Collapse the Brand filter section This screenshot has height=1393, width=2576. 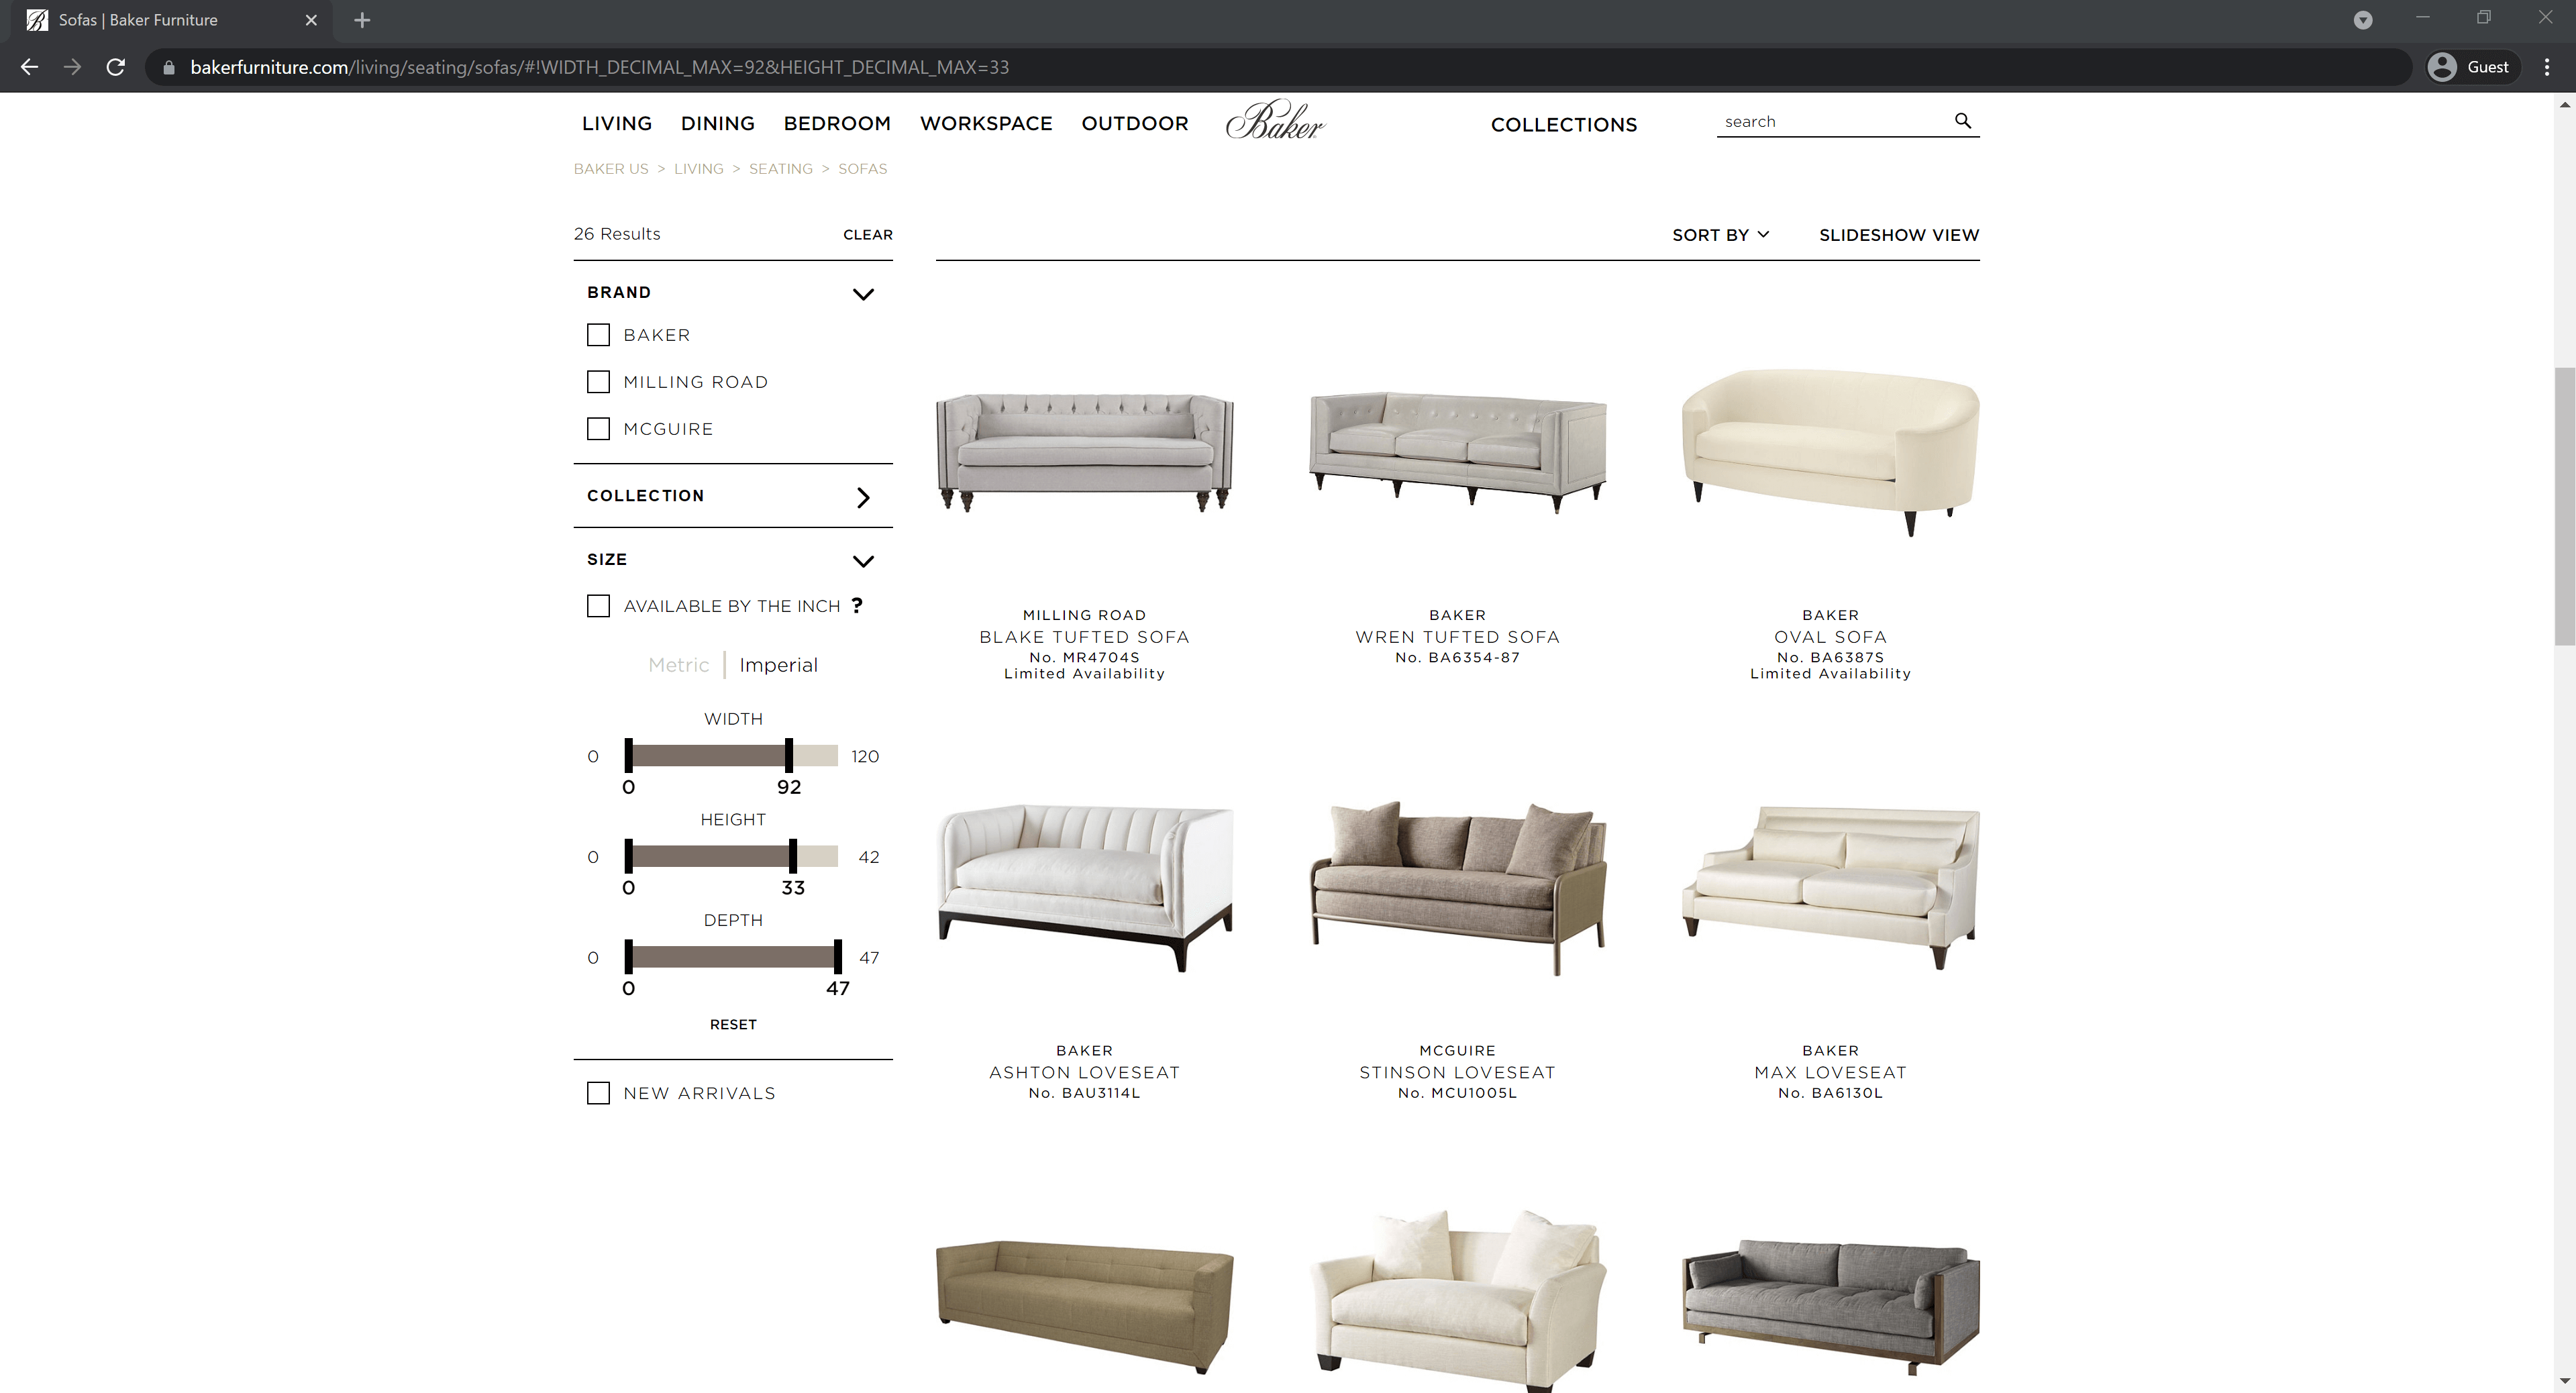tap(863, 294)
